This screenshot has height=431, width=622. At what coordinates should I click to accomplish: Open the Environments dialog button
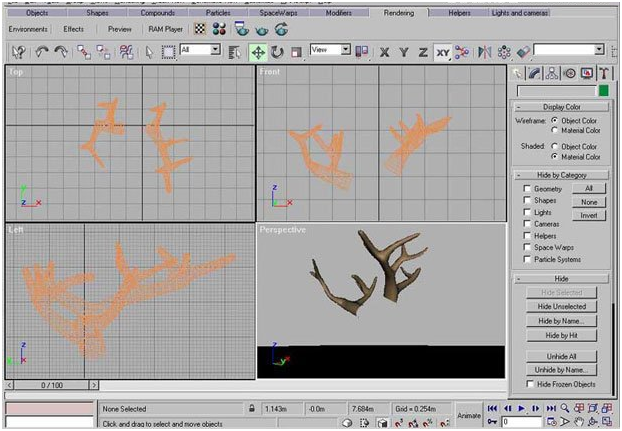pyautogui.click(x=28, y=29)
